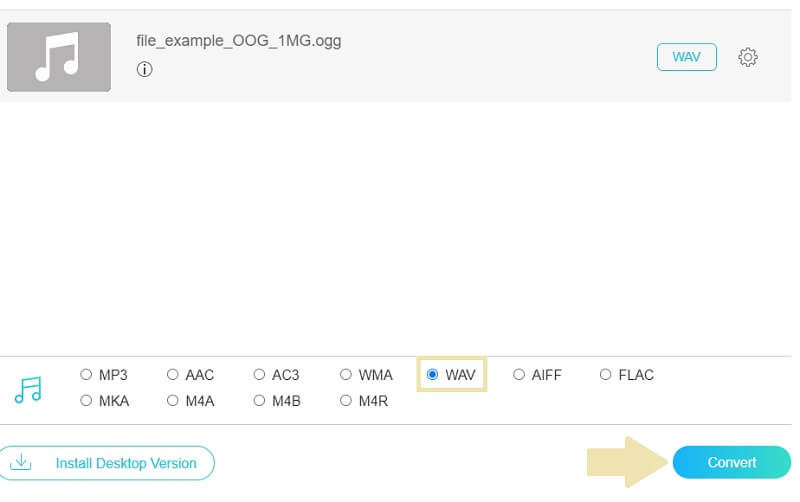Click the audio format music notes icon
Screen dimensions: 800x502
28,389
